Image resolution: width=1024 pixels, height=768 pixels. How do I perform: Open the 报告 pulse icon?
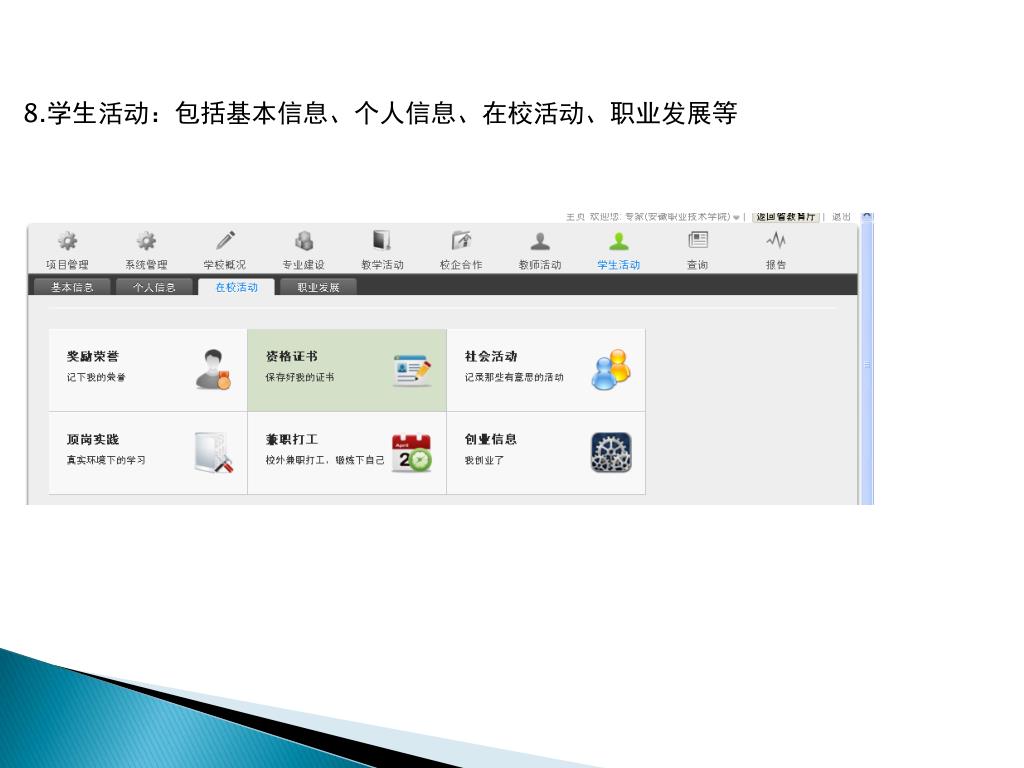[776, 240]
